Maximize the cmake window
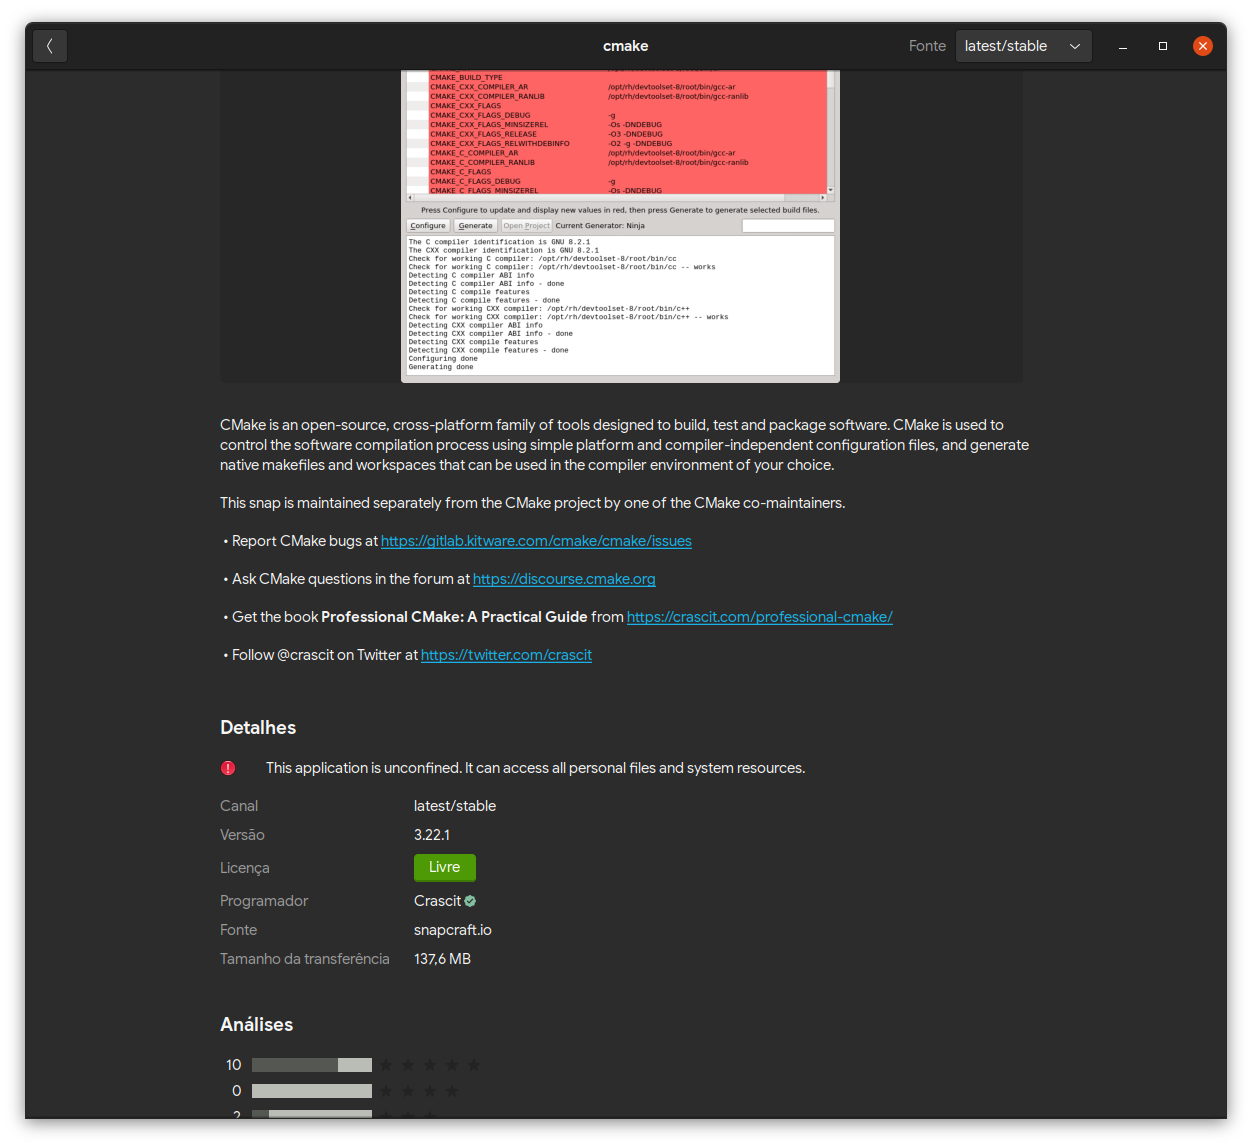 (x=1163, y=46)
